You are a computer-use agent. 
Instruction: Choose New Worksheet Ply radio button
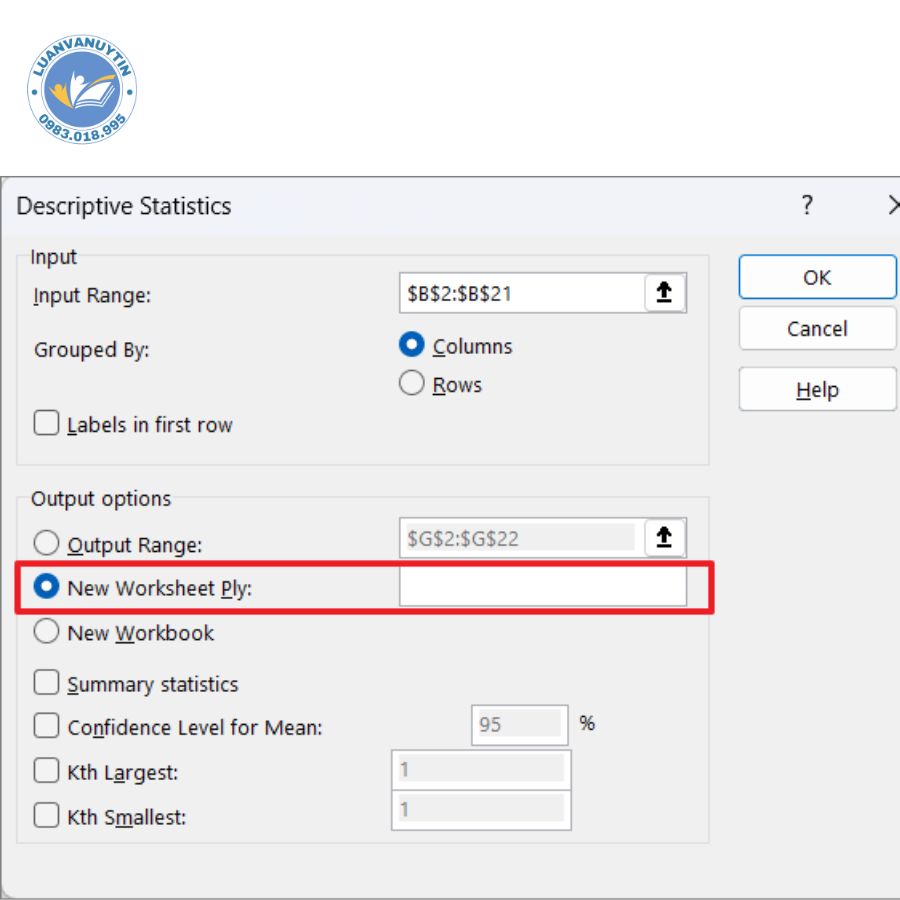(x=47, y=588)
